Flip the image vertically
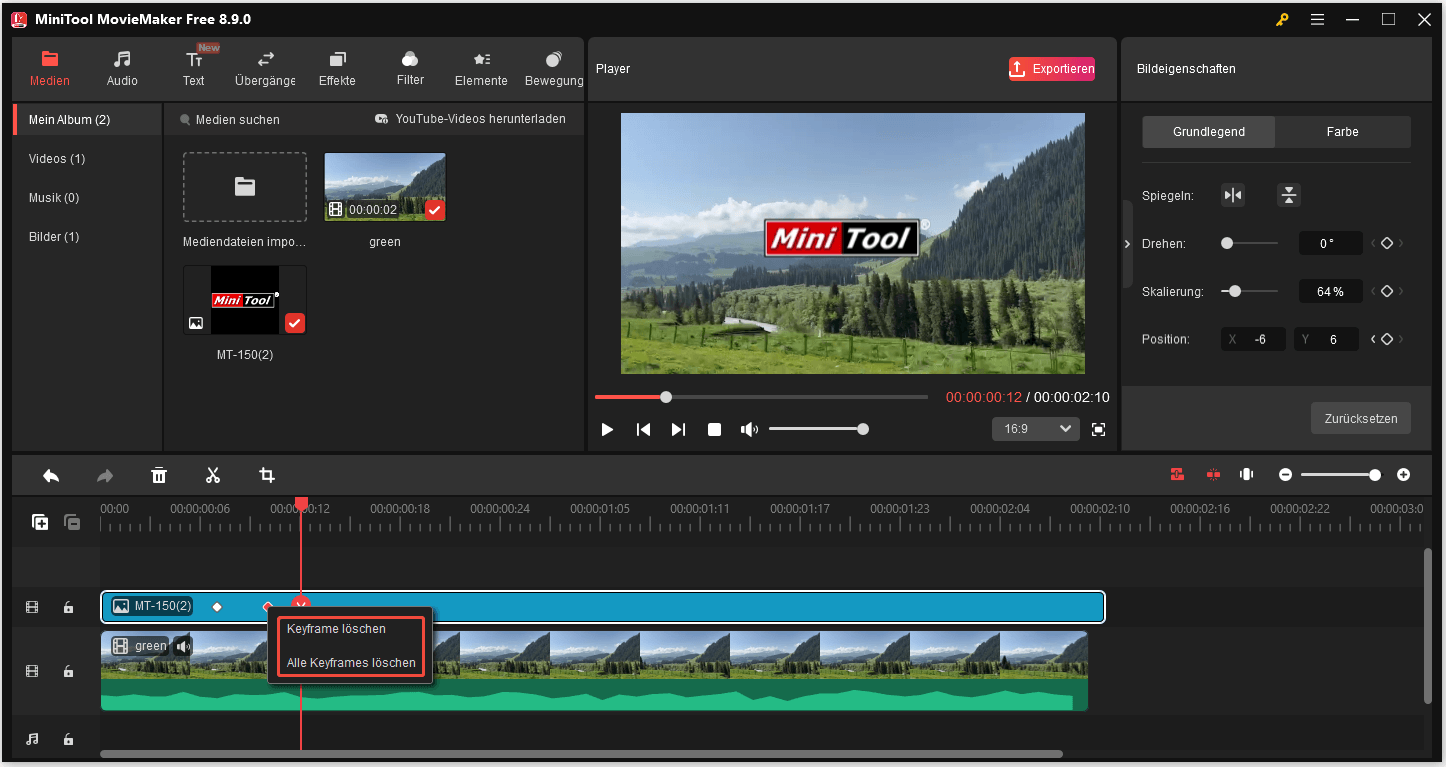Screen dimensions: 1446x767 (x=1289, y=195)
